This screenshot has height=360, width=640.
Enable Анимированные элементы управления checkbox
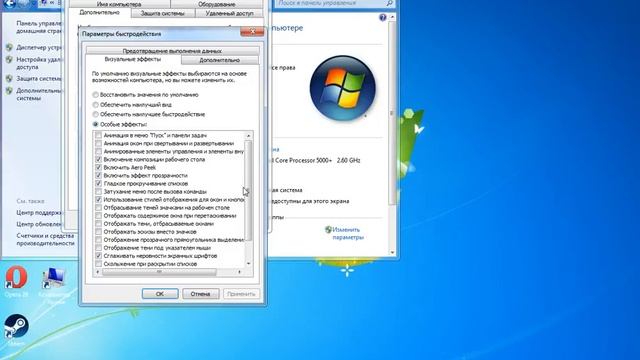(98, 151)
